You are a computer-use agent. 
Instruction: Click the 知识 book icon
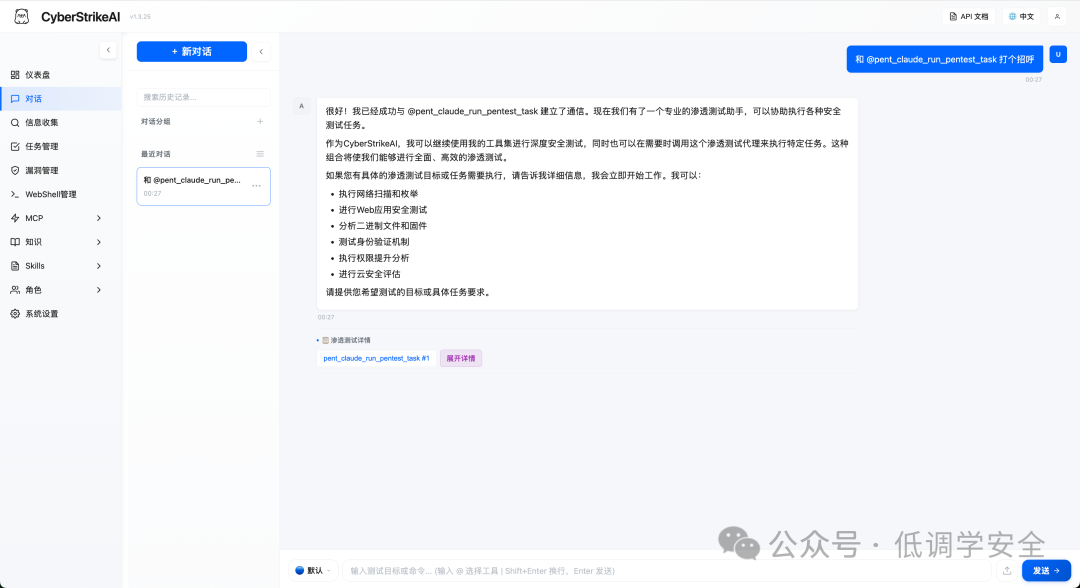tap(15, 242)
